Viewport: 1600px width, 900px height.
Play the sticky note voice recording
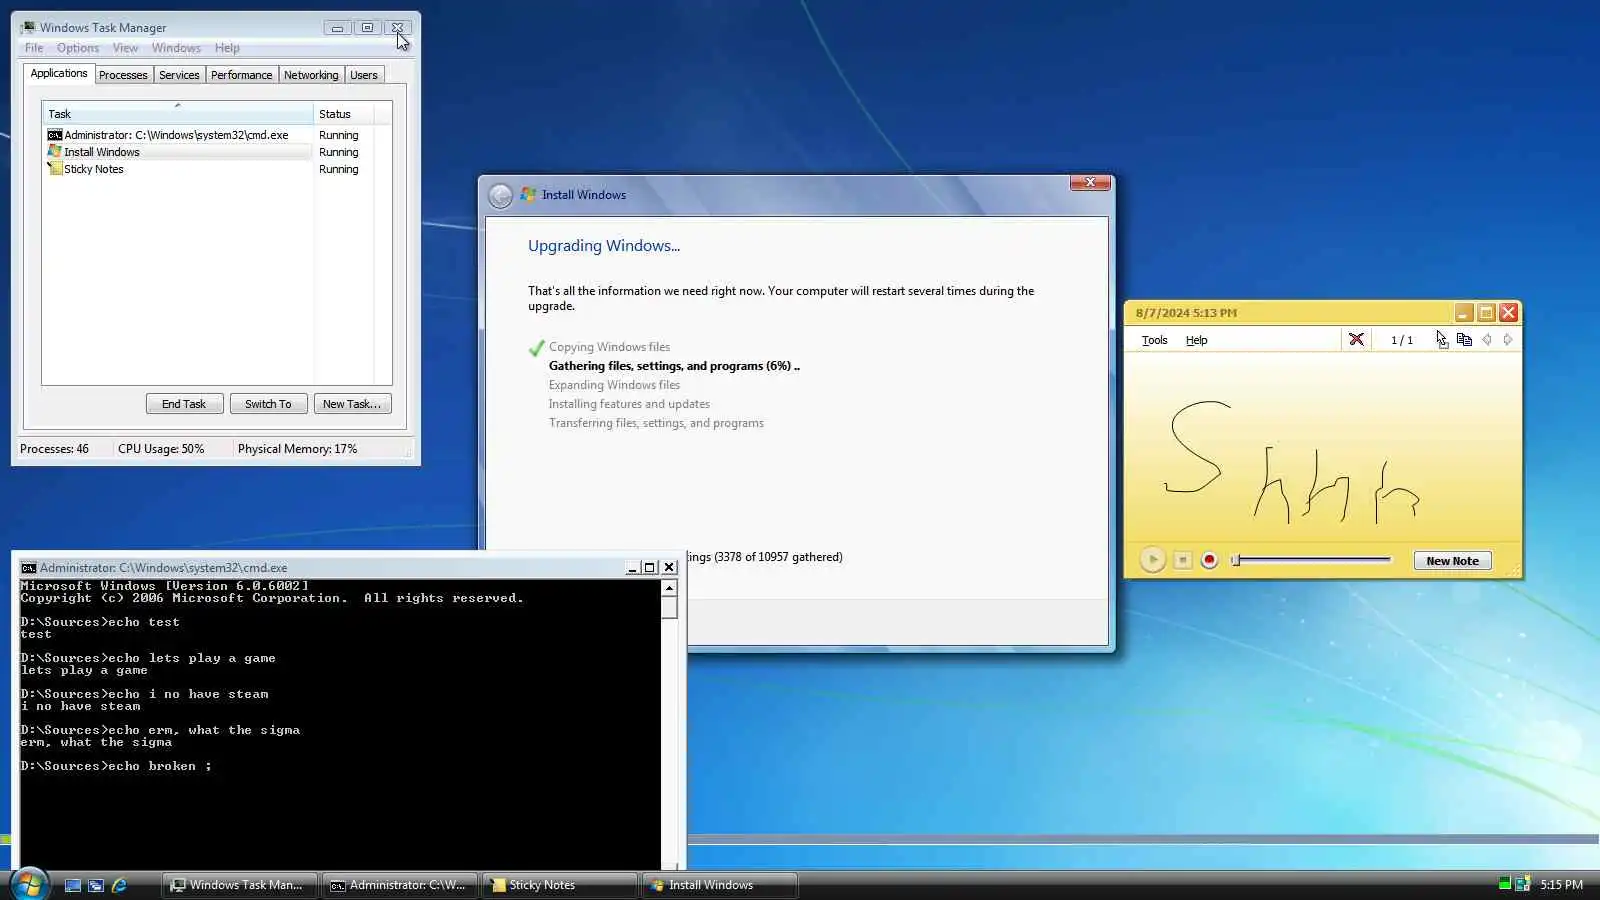(x=1152, y=560)
